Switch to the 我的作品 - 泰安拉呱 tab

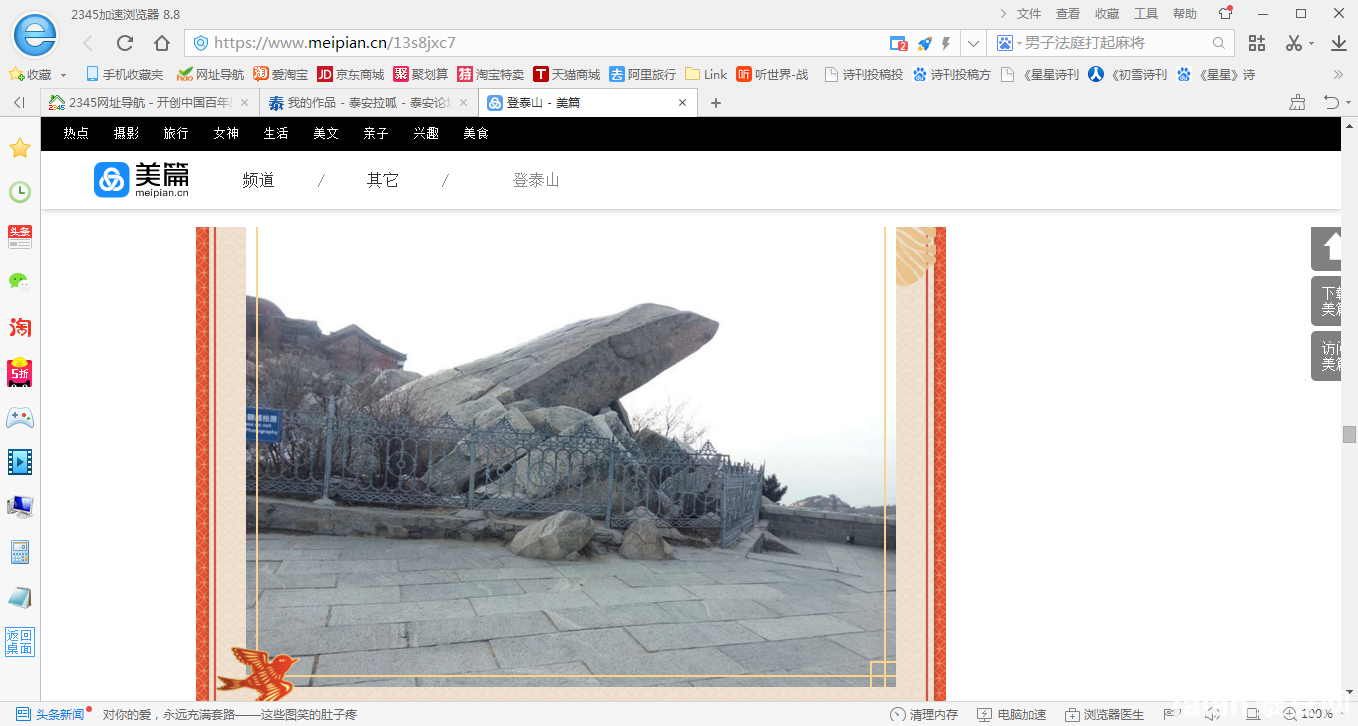369,103
